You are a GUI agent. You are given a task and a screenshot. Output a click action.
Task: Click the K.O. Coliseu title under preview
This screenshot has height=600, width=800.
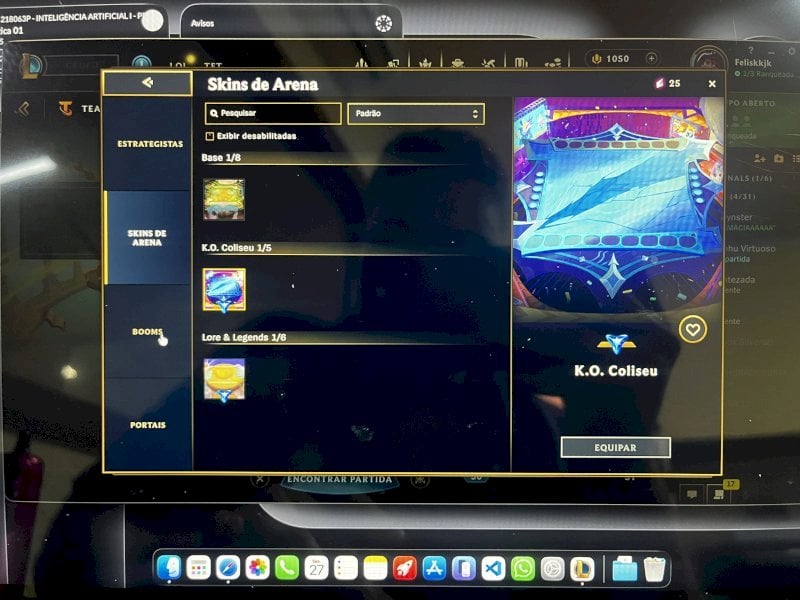click(x=616, y=371)
